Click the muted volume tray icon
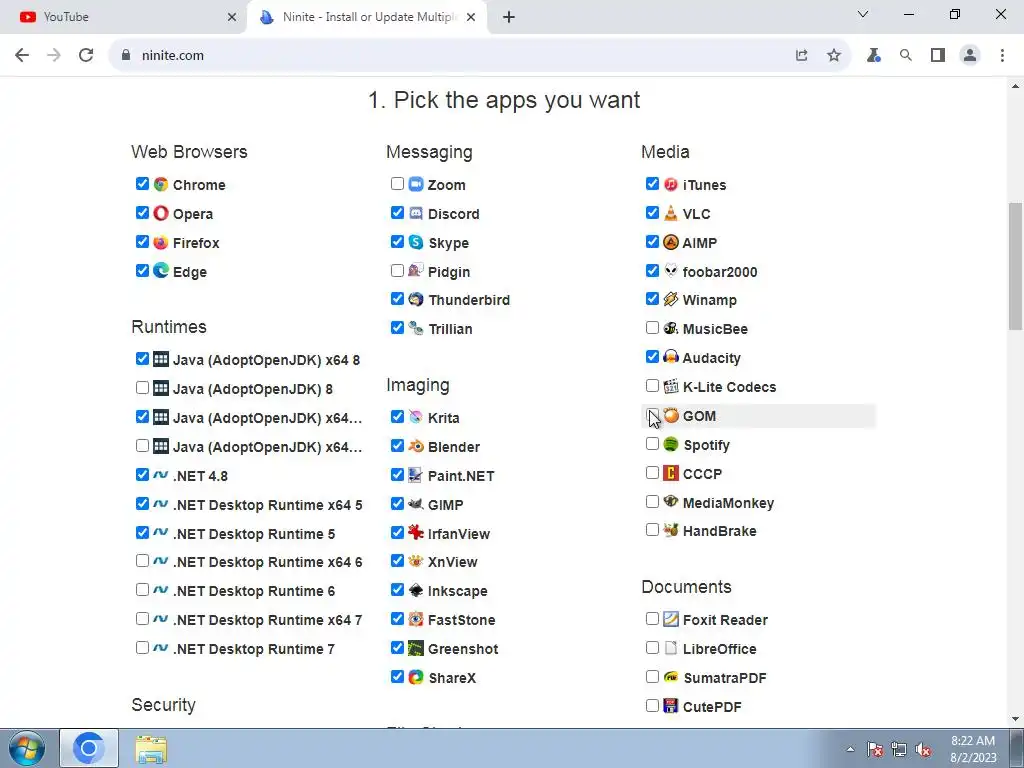Screen dimensions: 1024x768 [923, 750]
